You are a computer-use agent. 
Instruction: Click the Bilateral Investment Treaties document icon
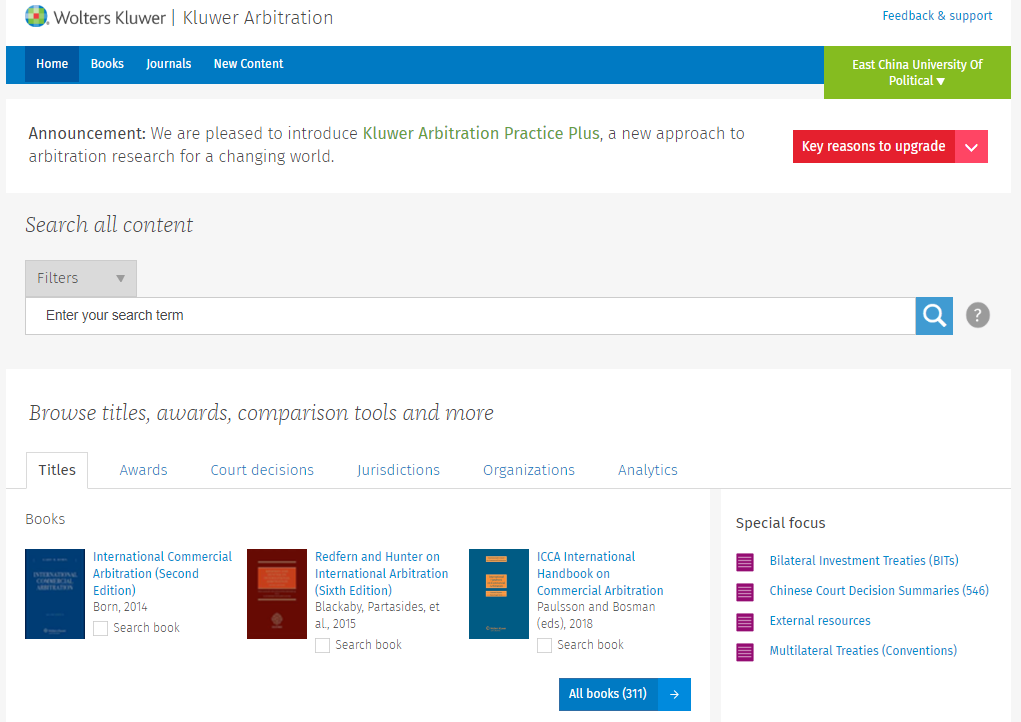(745, 562)
